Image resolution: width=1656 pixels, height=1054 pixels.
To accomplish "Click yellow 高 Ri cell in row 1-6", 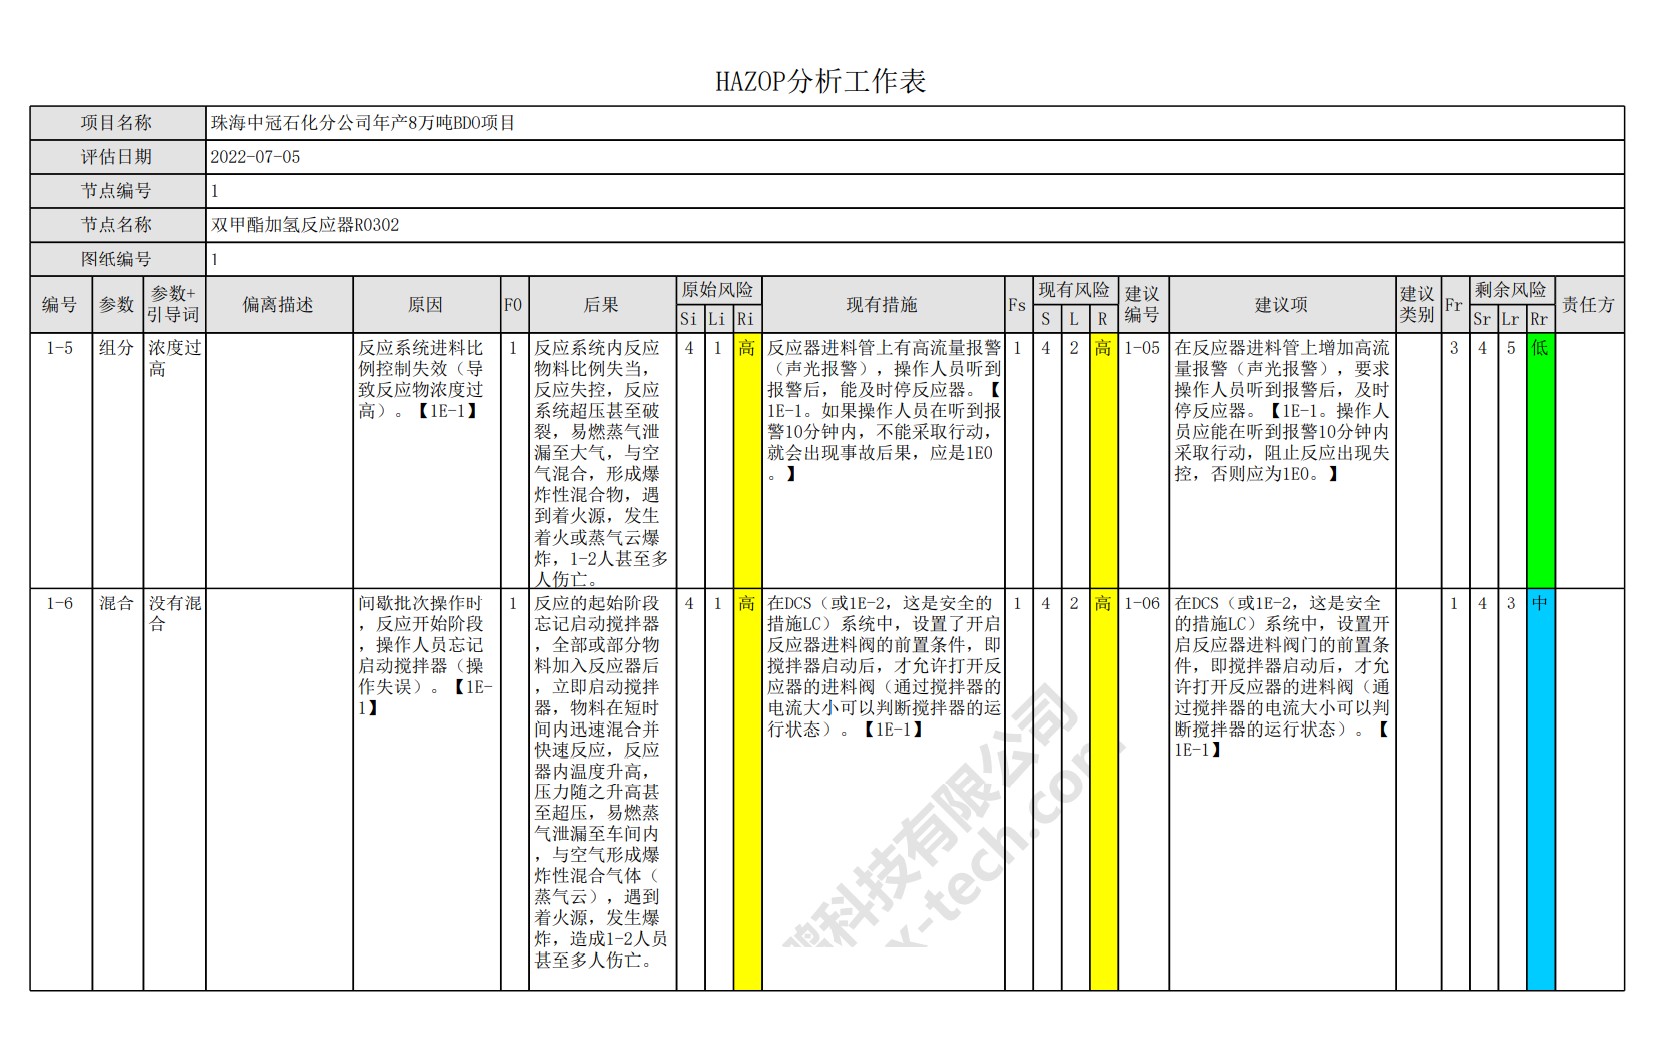I will point(747,790).
